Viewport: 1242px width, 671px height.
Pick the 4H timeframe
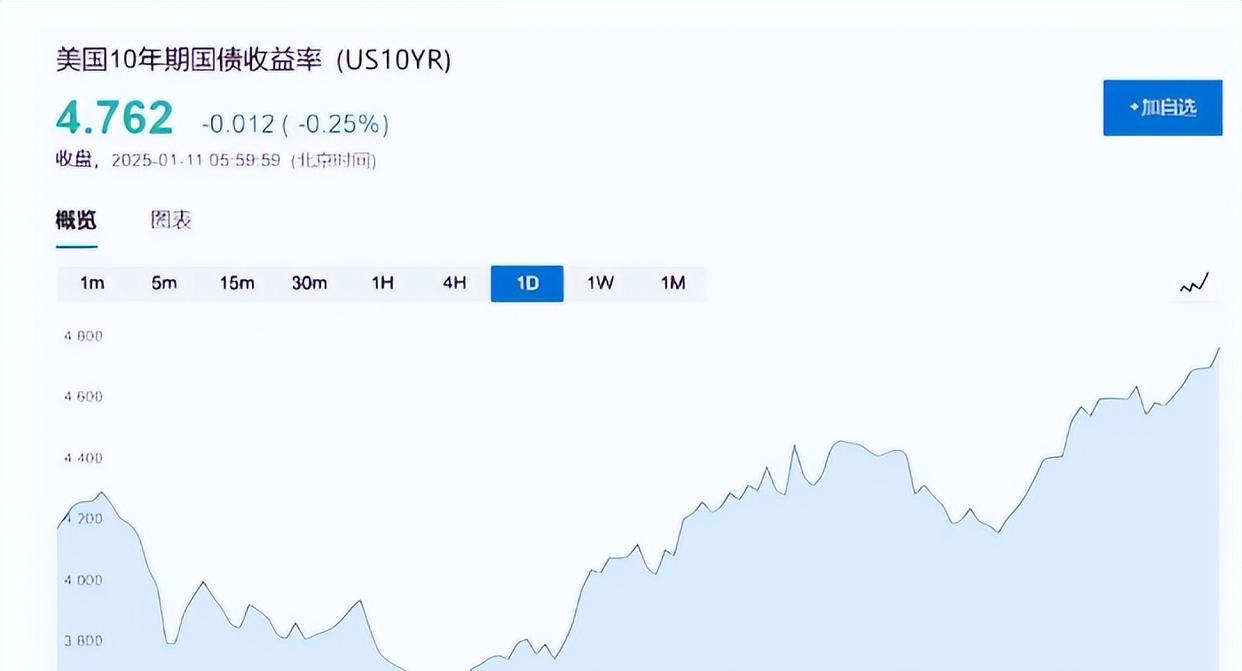(454, 283)
